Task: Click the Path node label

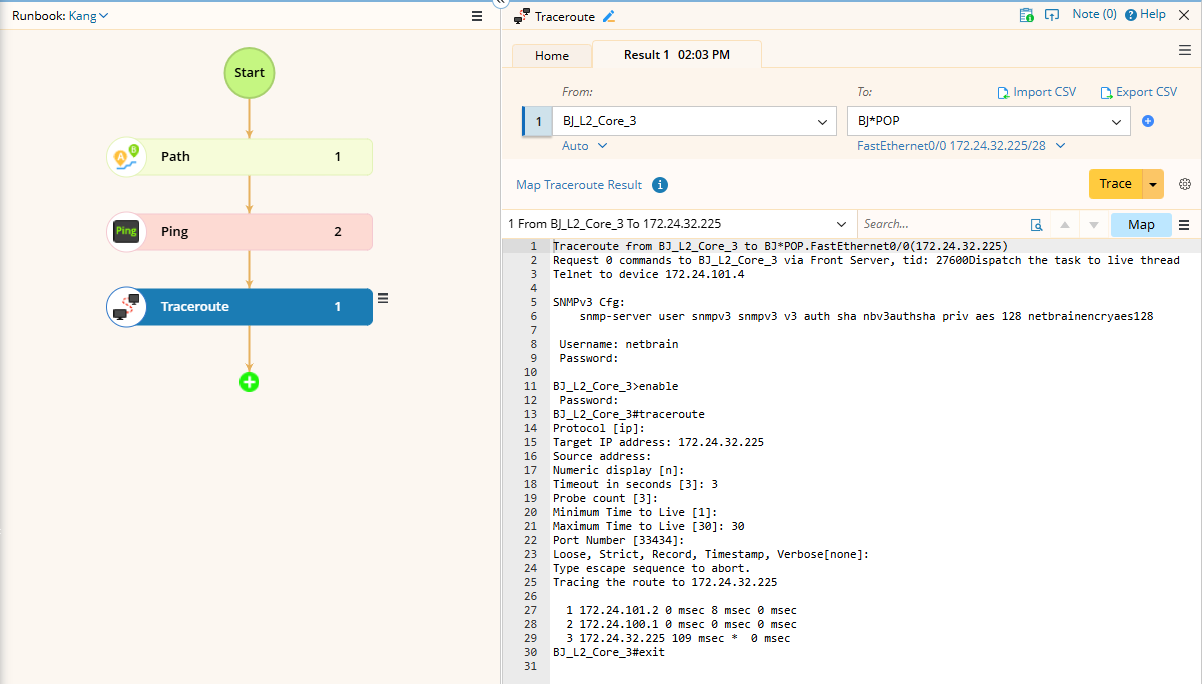Action: 175,157
